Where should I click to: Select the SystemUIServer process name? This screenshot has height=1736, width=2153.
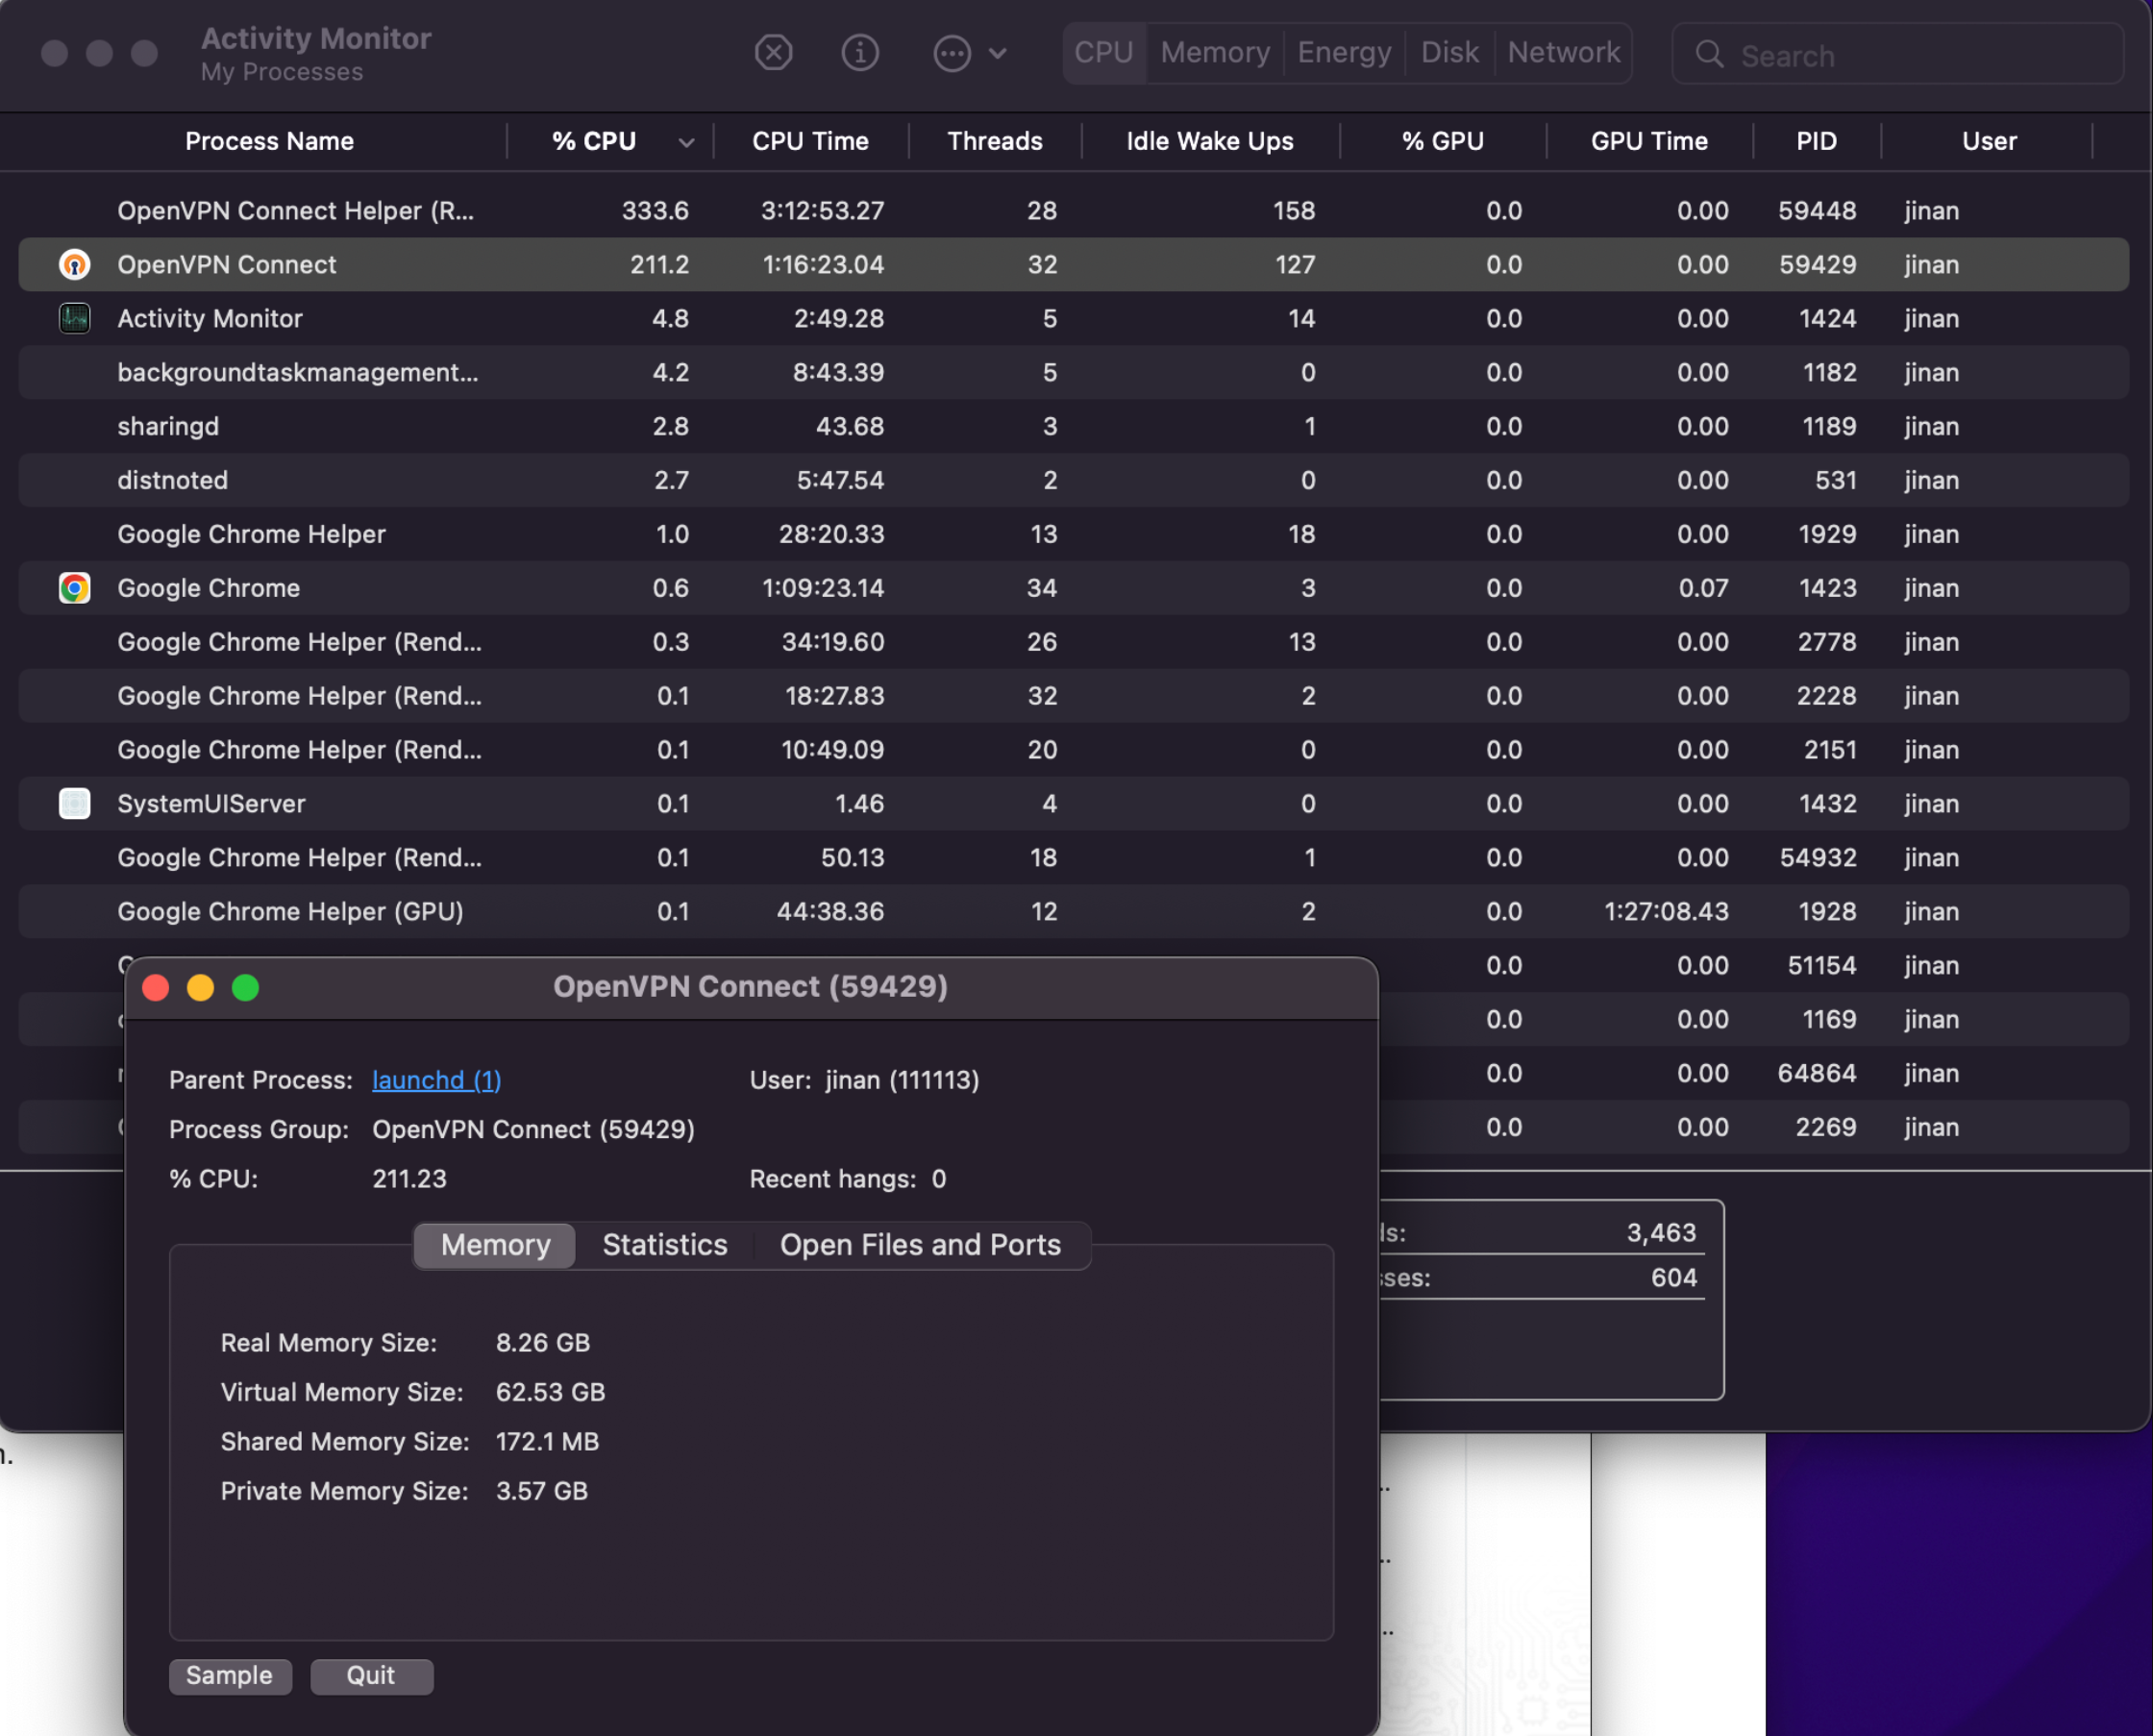click(212, 803)
